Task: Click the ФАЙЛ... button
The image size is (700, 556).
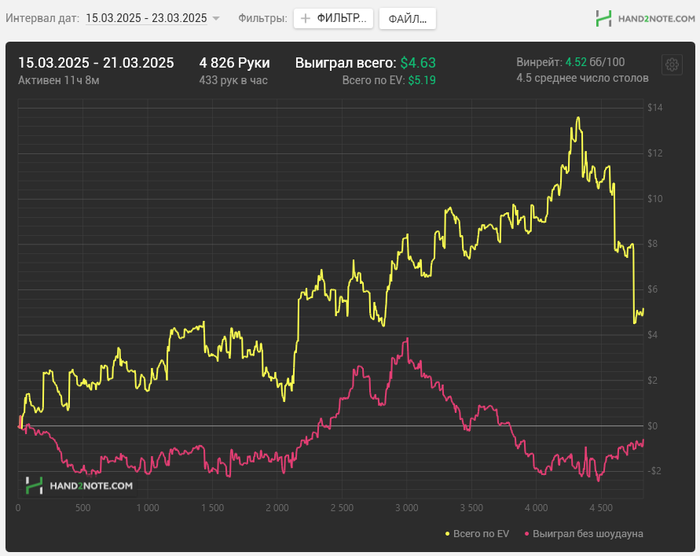Action: tap(407, 19)
